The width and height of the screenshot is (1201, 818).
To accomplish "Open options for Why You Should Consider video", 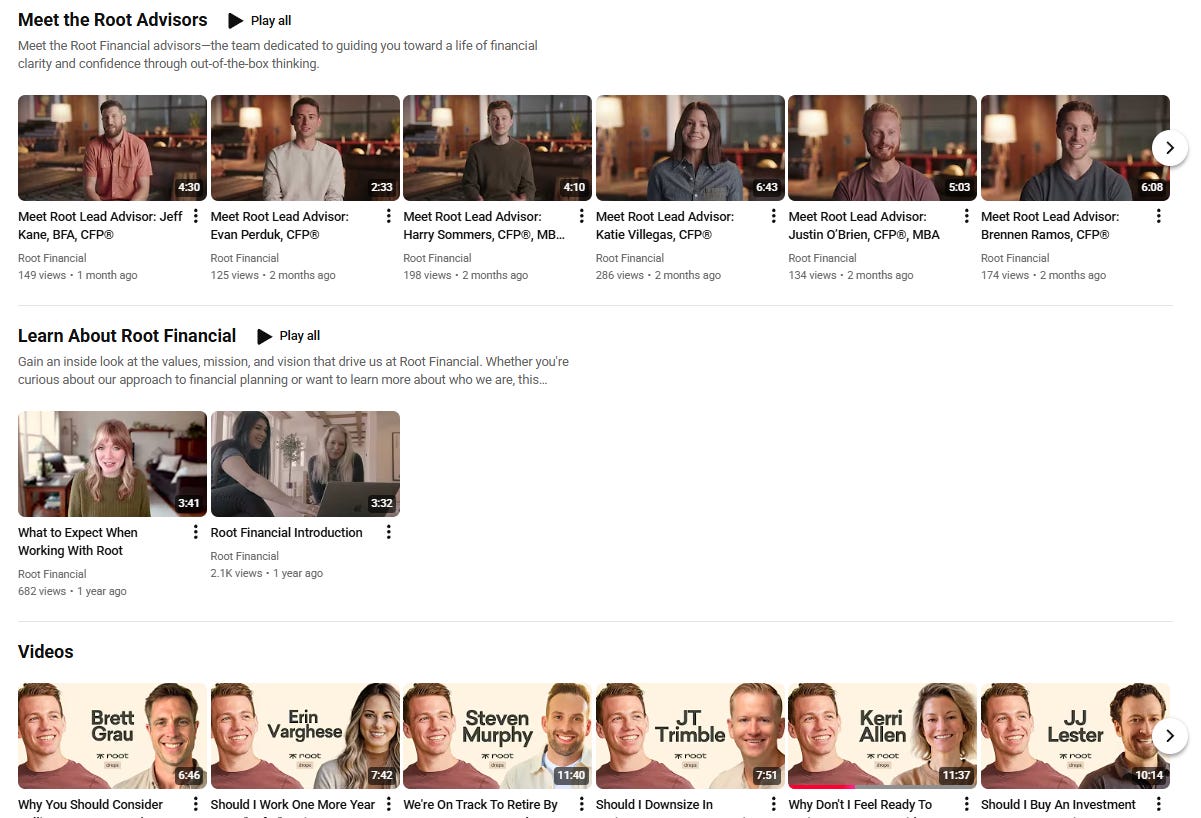I will point(196,804).
